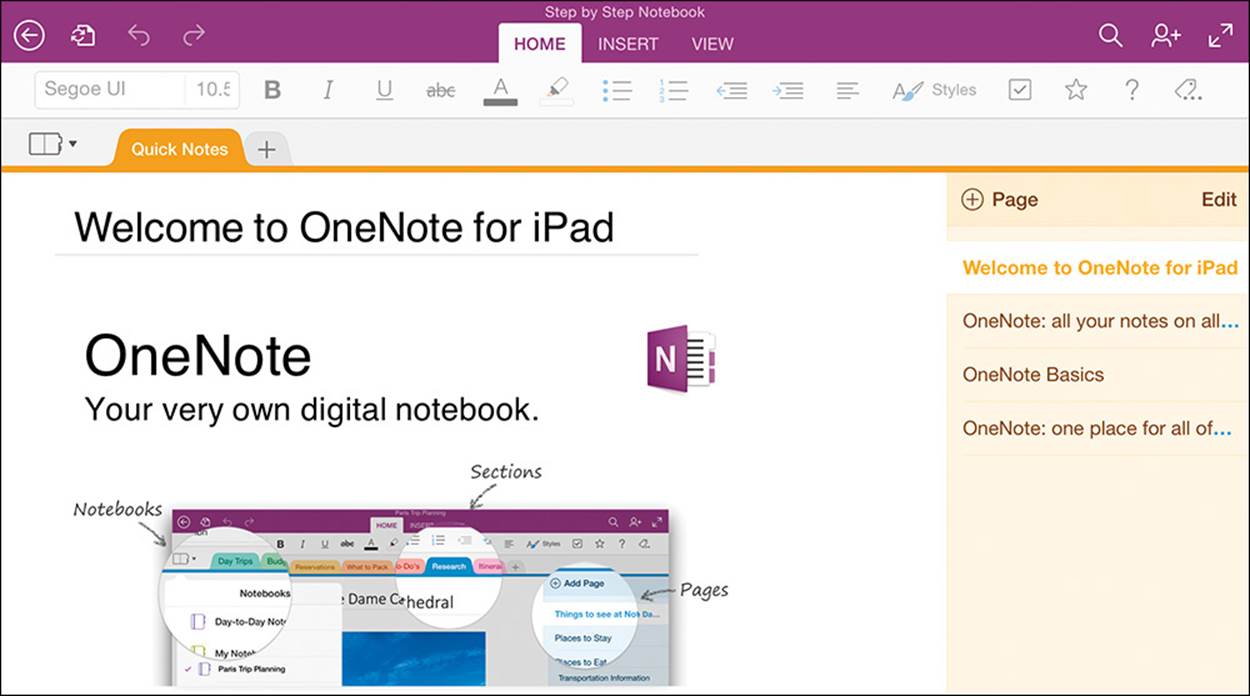
Task: Click the purple OneNote logo image
Action: click(x=680, y=358)
